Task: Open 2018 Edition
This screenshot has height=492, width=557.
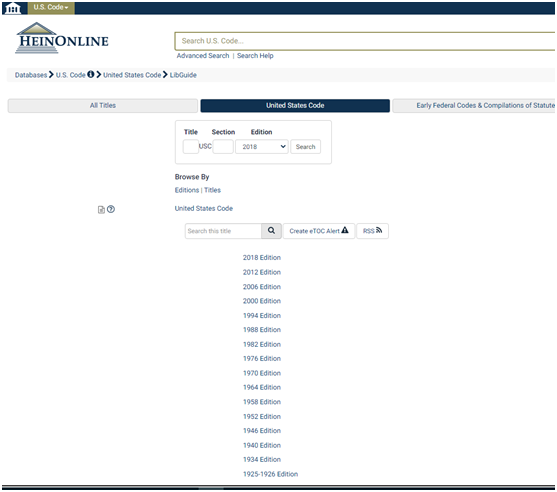Action: coord(262,258)
